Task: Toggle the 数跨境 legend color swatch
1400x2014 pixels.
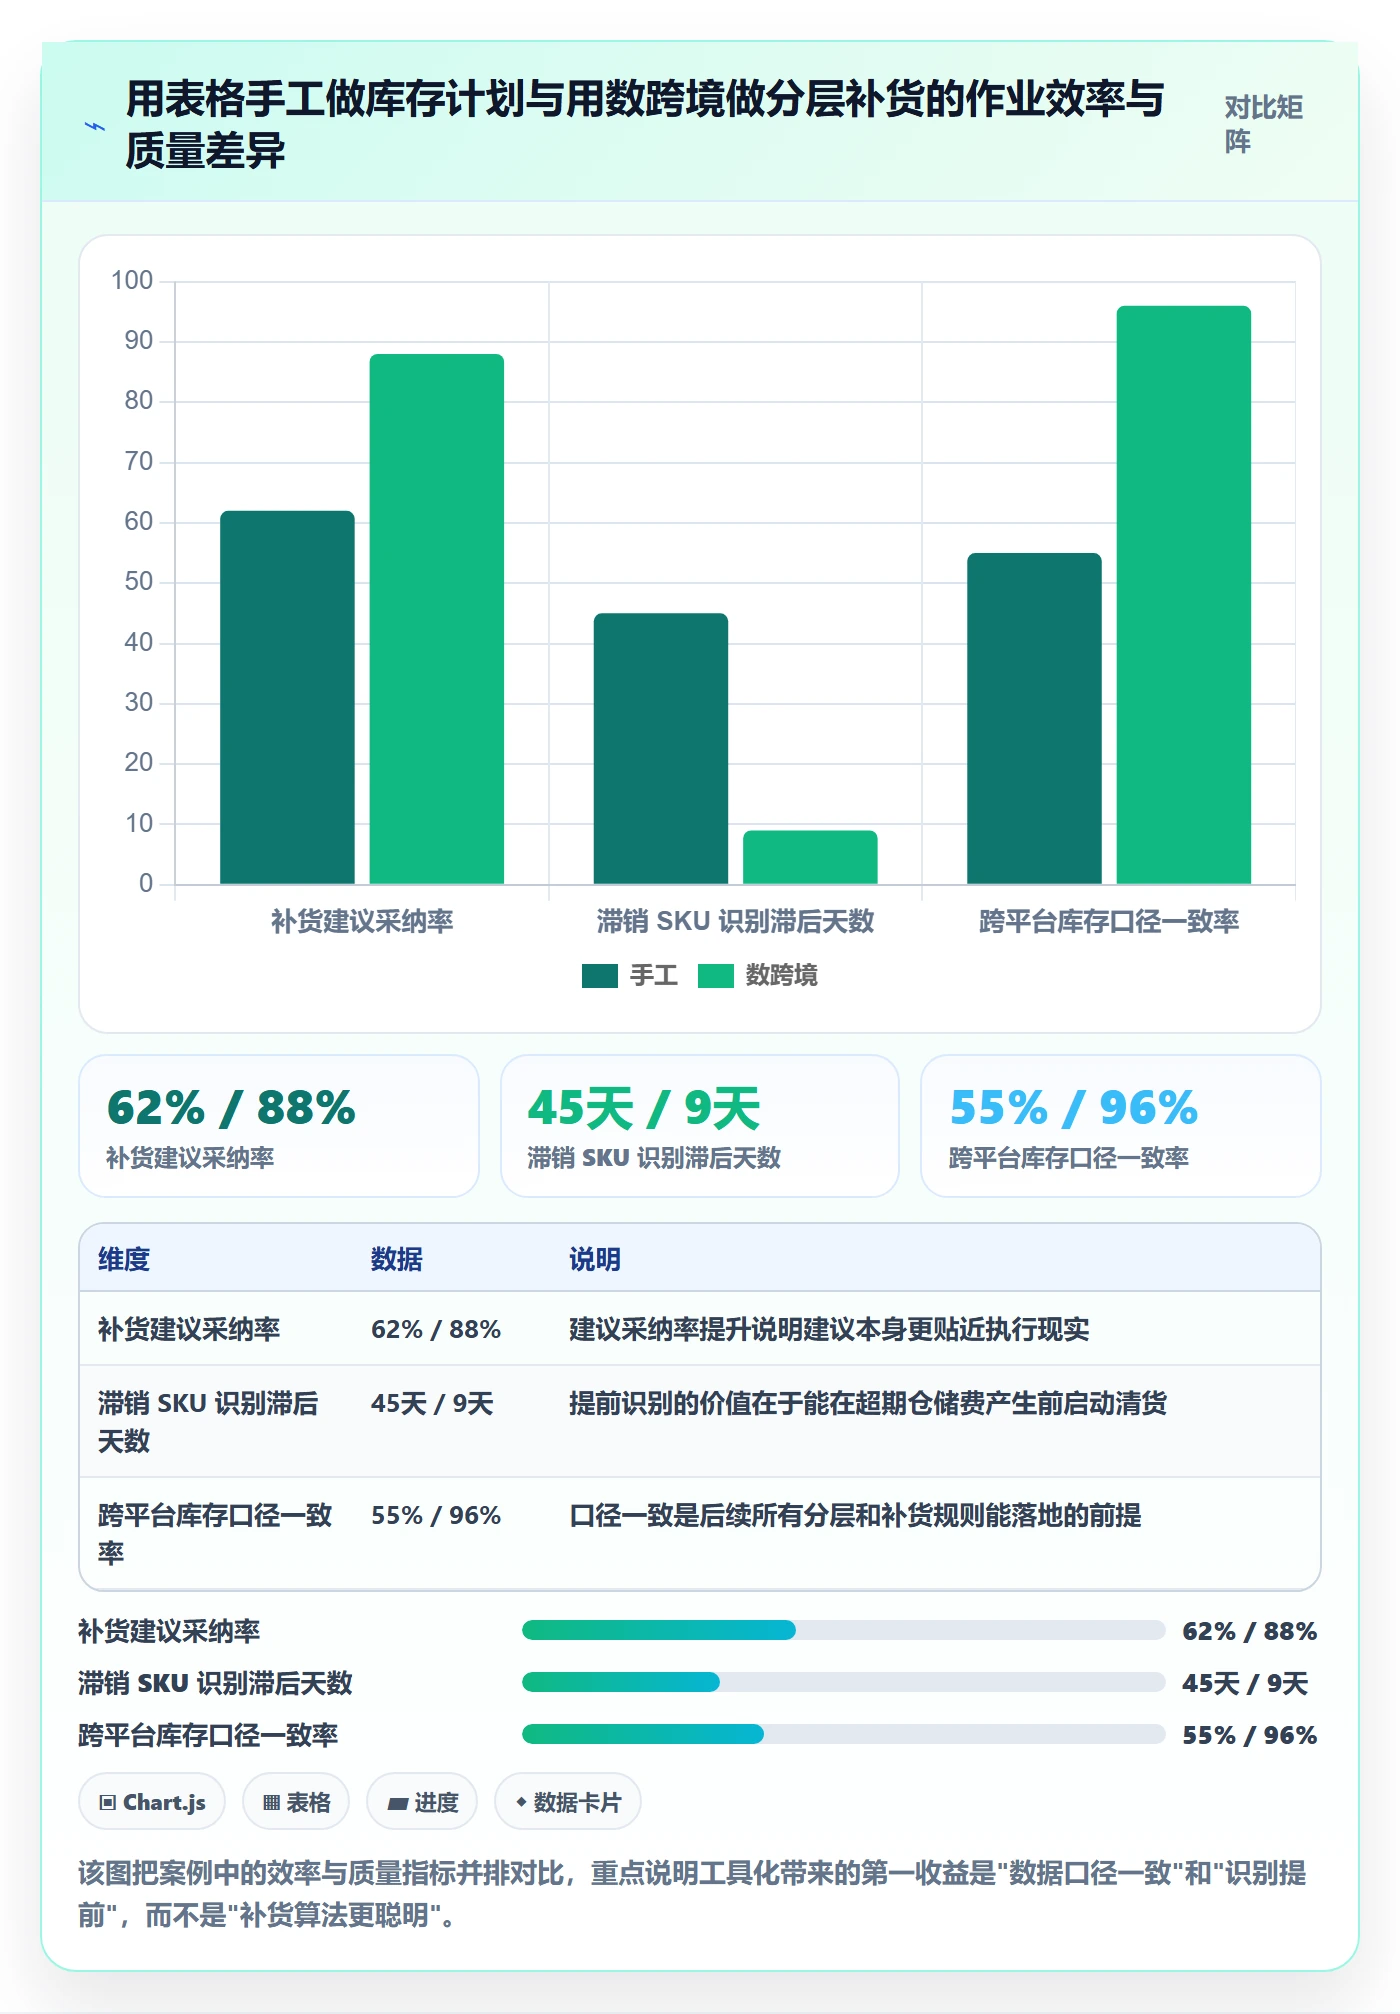Action: [716, 976]
